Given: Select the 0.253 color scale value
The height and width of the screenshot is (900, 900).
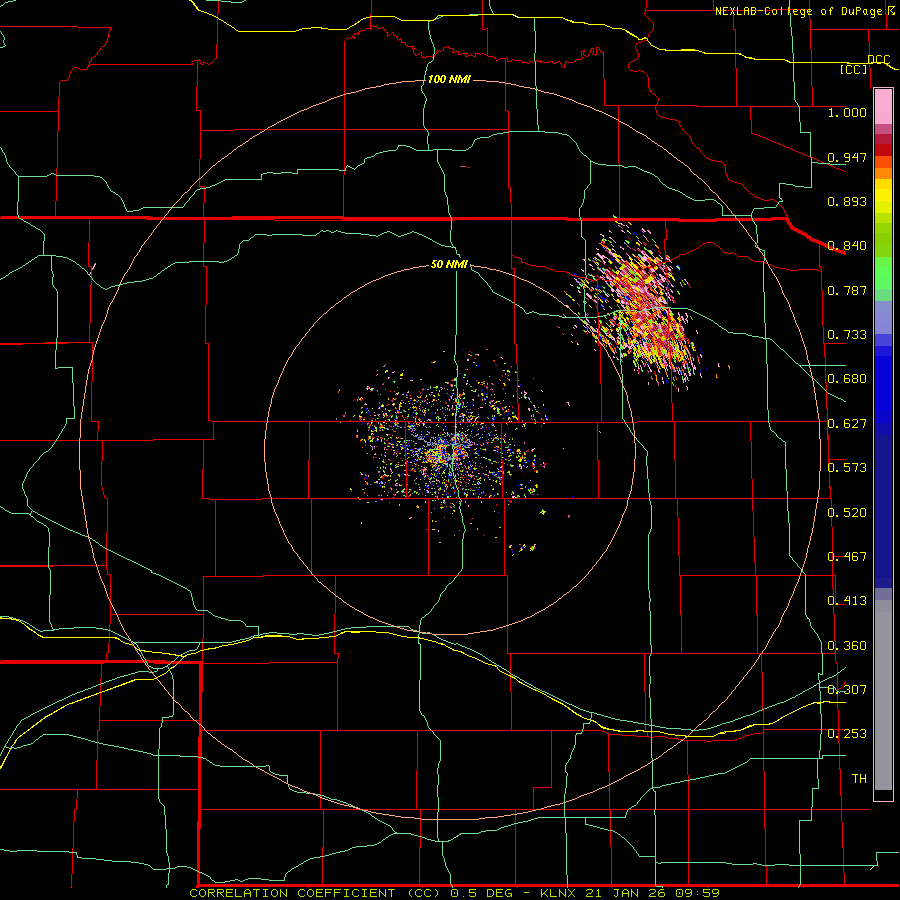Looking at the screenshot, I should click(x=847, y=734).
